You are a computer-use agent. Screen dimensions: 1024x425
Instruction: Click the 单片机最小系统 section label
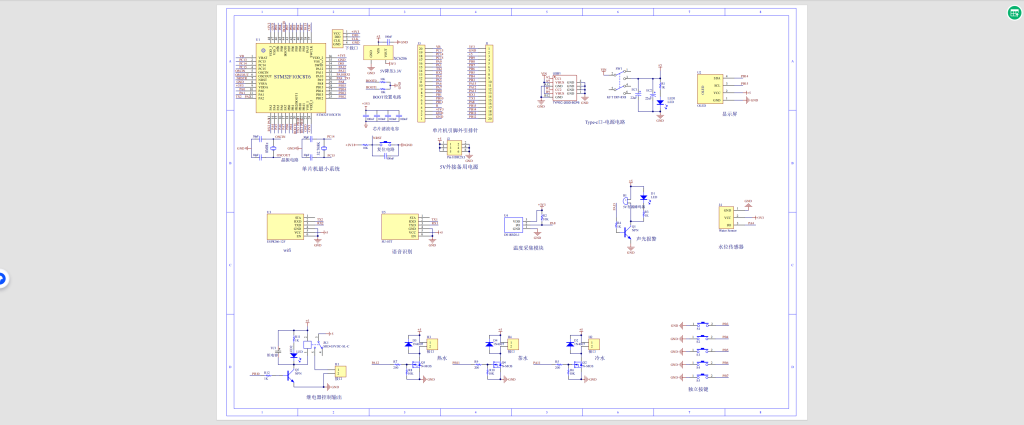[321, 169]
